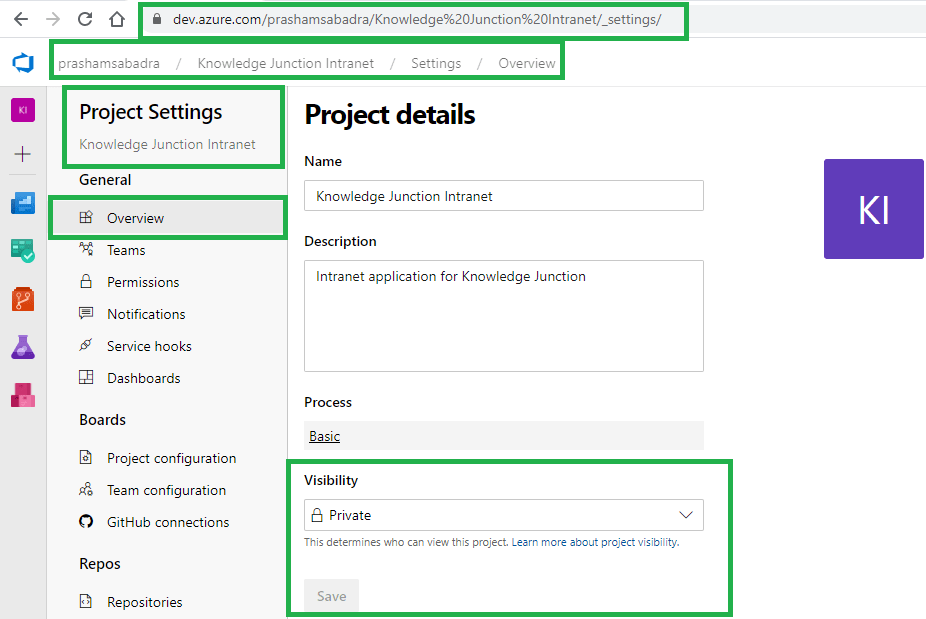Open Learn more about project visibility link
926x619 pixels.
pyautogui.click(x=595, y=542)
